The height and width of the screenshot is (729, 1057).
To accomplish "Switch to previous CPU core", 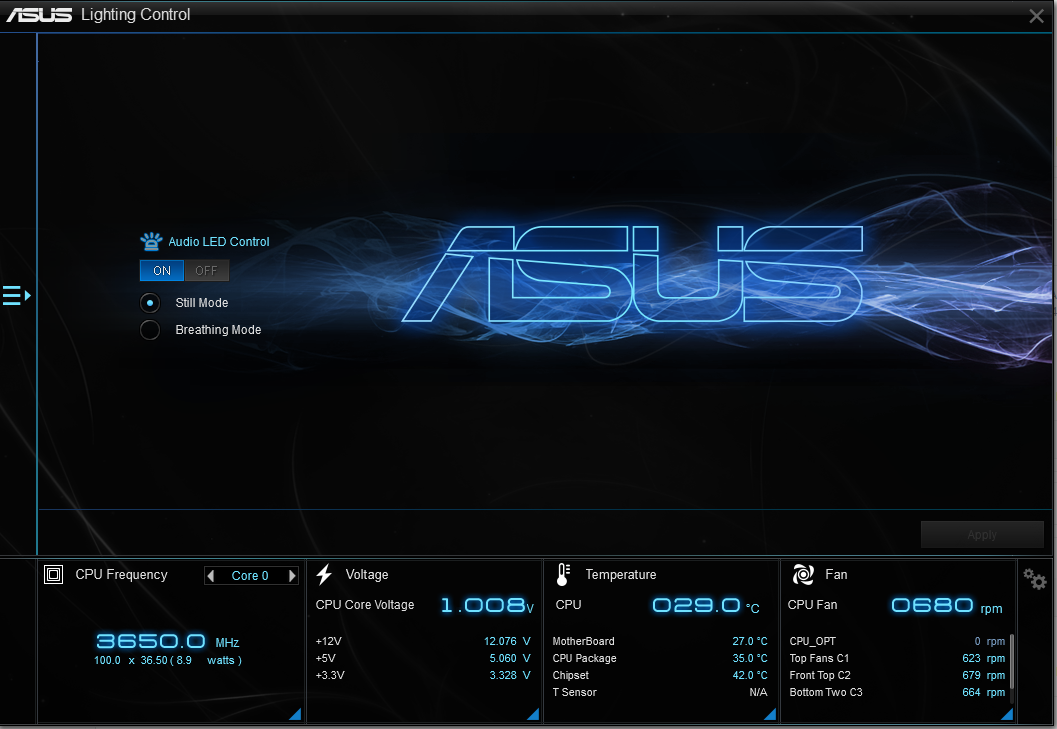I will pyautogui.click(x=211, y=575).
